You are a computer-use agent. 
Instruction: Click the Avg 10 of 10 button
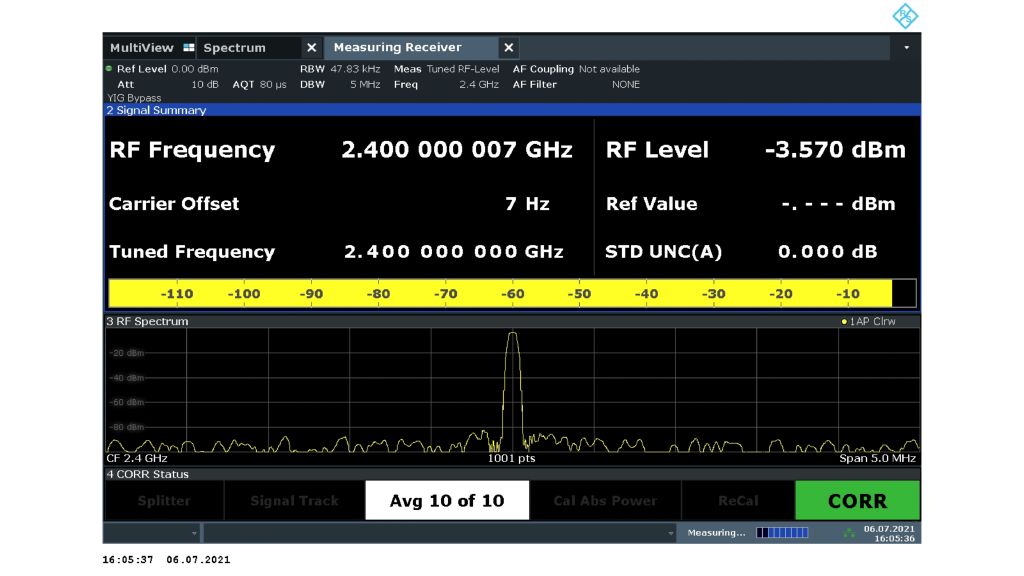pyautogui.click(x=446, y=501)
